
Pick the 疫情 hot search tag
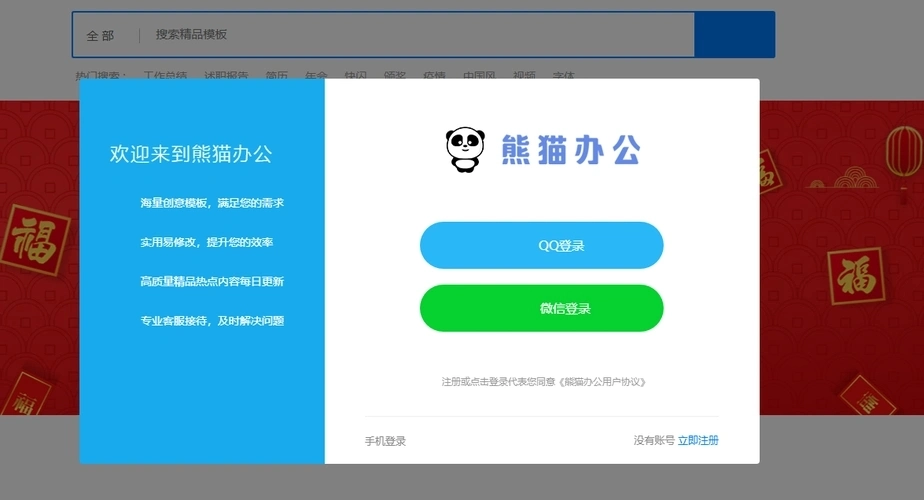pos(434,76)
